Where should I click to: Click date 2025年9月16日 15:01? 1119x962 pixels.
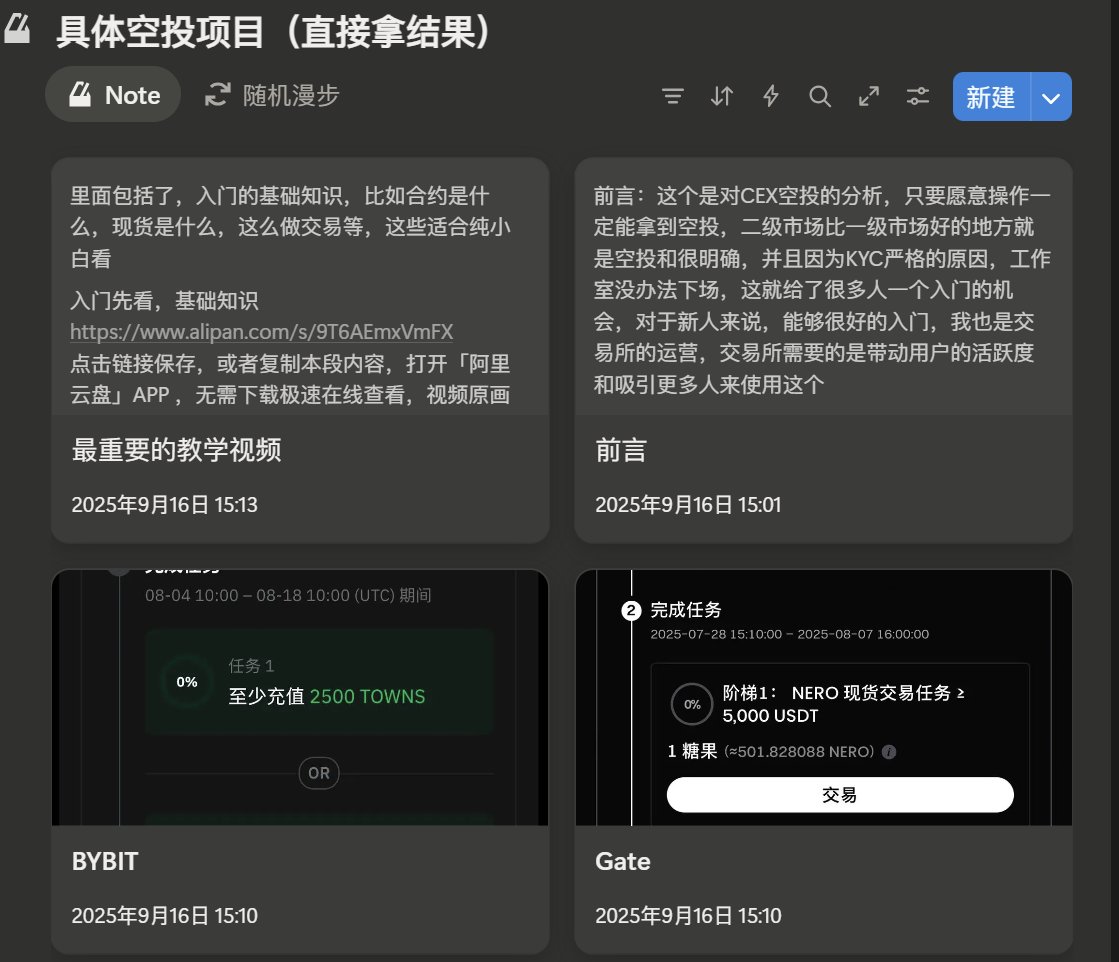click(688, 505)
